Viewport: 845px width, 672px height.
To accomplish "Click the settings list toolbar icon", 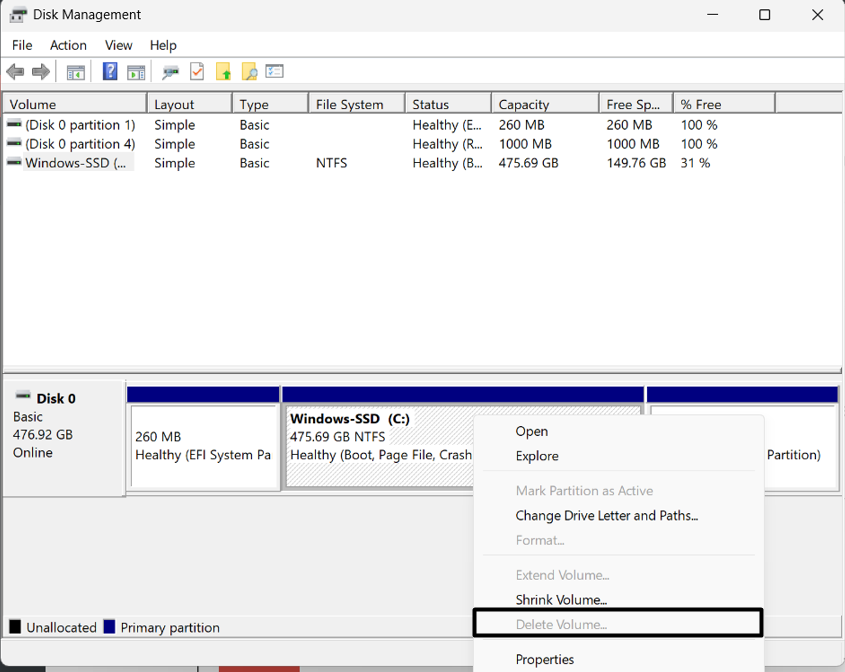I will tap(275, 72).
